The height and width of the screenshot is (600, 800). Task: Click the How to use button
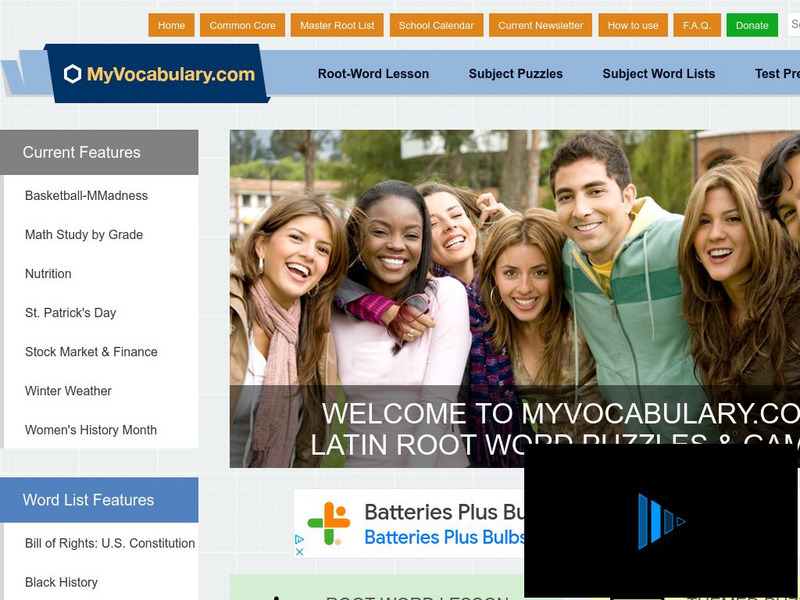point(633,26)
